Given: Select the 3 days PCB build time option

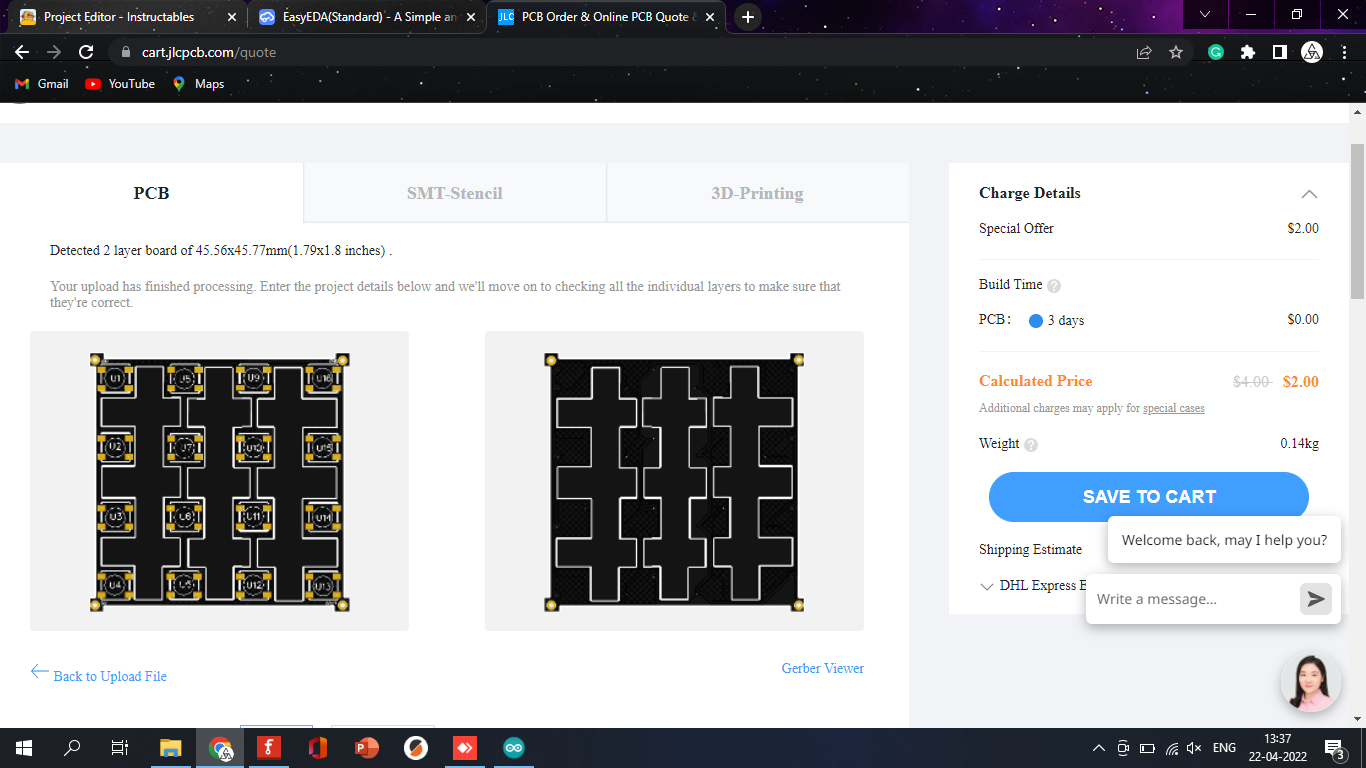Looking at the screenshot, I should pyautogui.click(x=1035, y=320).
